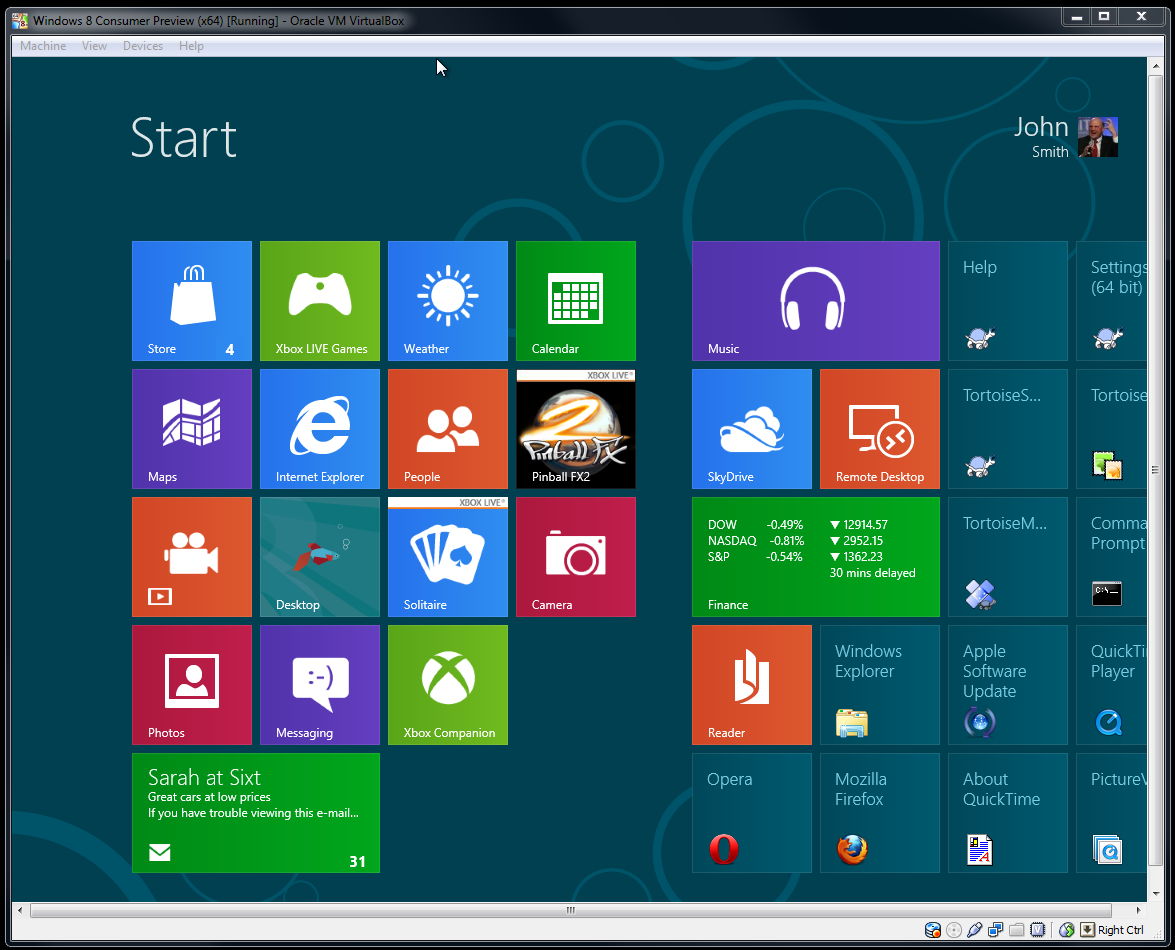Click the USB devices status icon
The height and width of the screenshot is (950, 1175).
click(975, 930)
